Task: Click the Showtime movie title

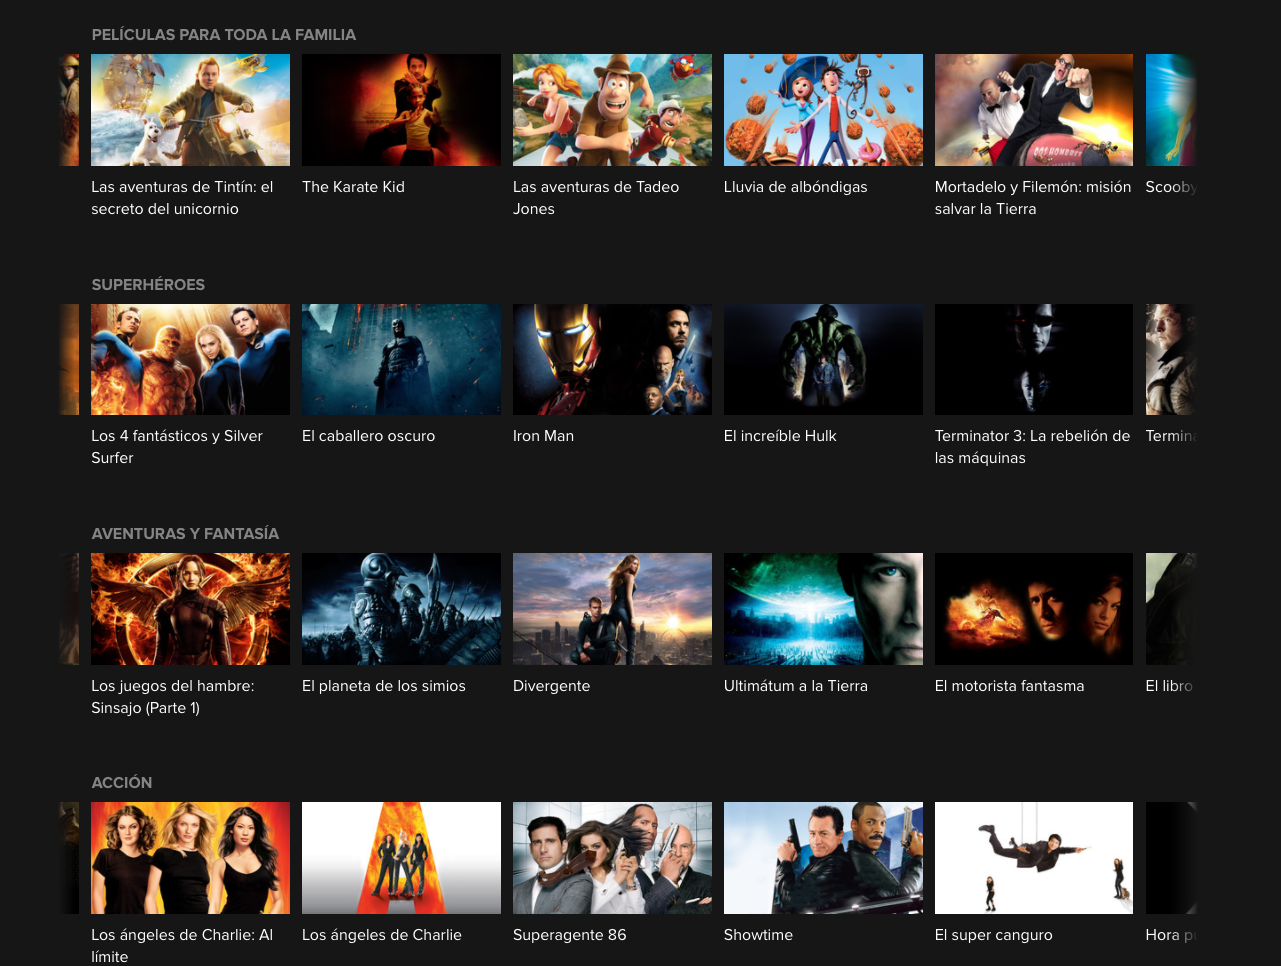Action: click(x=758, y=935)
